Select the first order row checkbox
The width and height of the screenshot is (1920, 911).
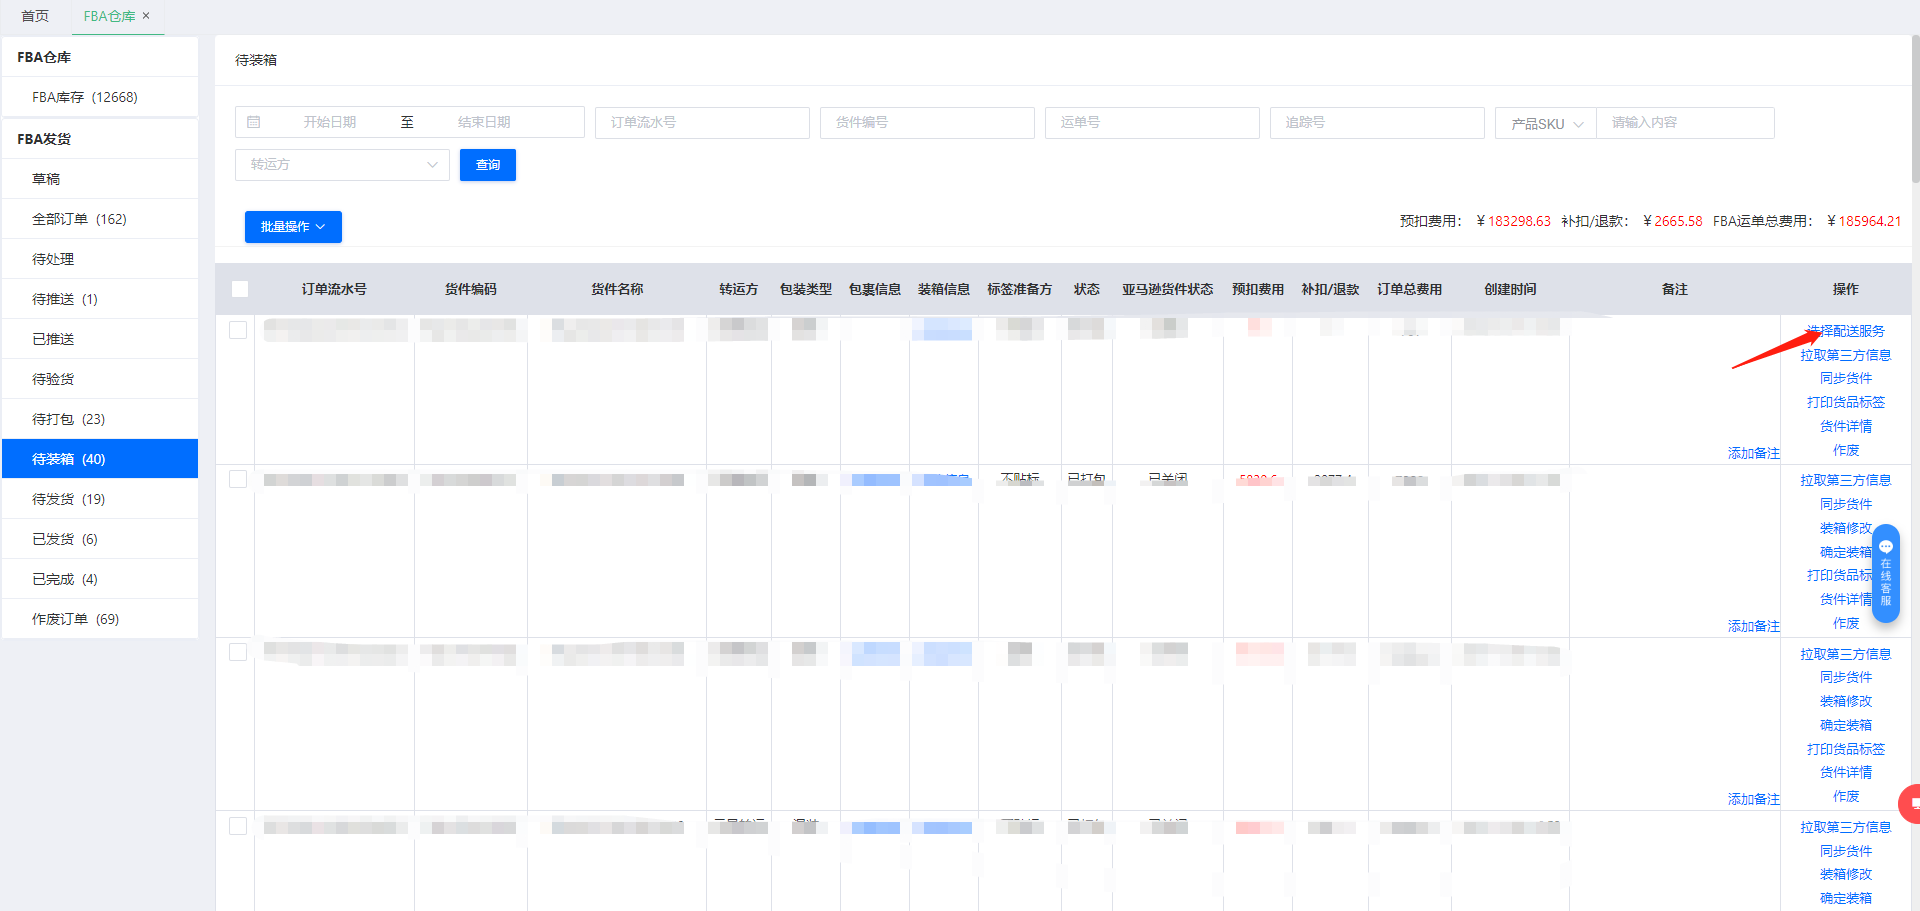coord(238,330)
